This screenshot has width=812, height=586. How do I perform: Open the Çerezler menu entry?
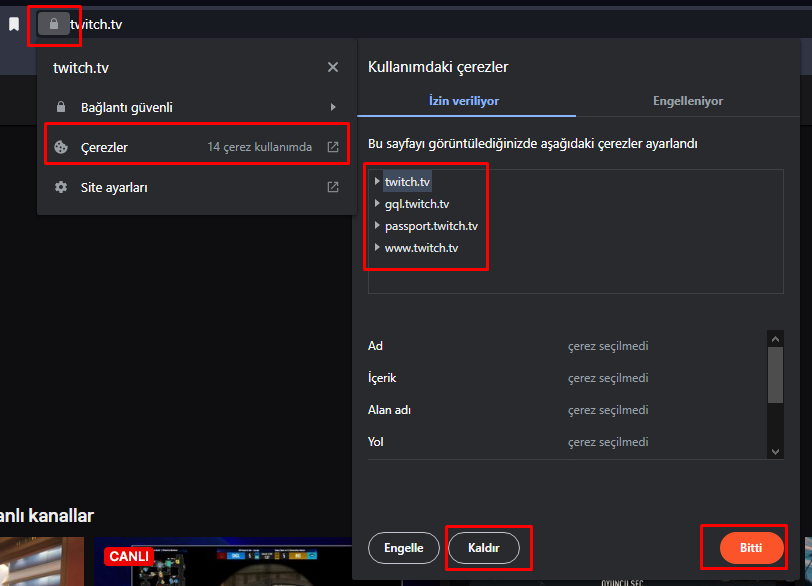pos(197,147)
